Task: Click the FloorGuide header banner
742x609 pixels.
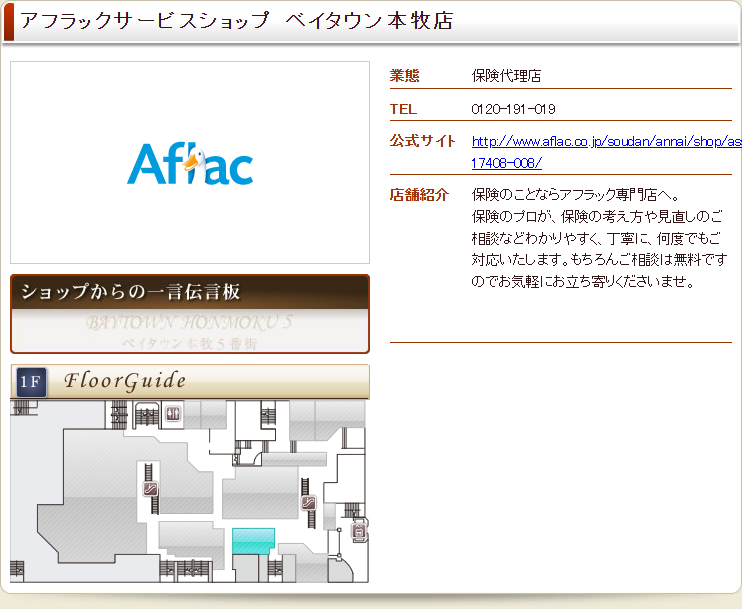Action: click(x=190, y=381)
